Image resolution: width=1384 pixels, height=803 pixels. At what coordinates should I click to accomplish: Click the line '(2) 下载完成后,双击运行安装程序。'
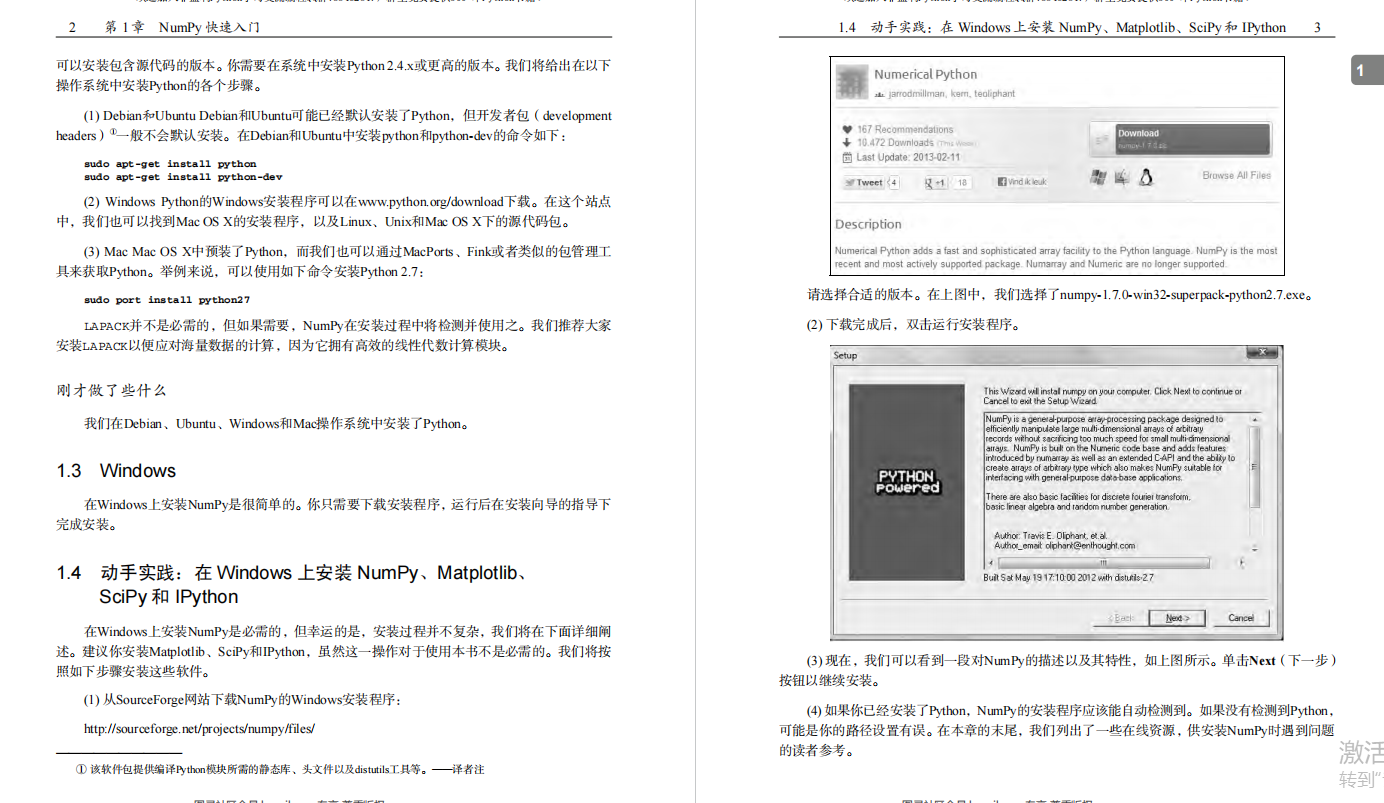click(913, 325)
